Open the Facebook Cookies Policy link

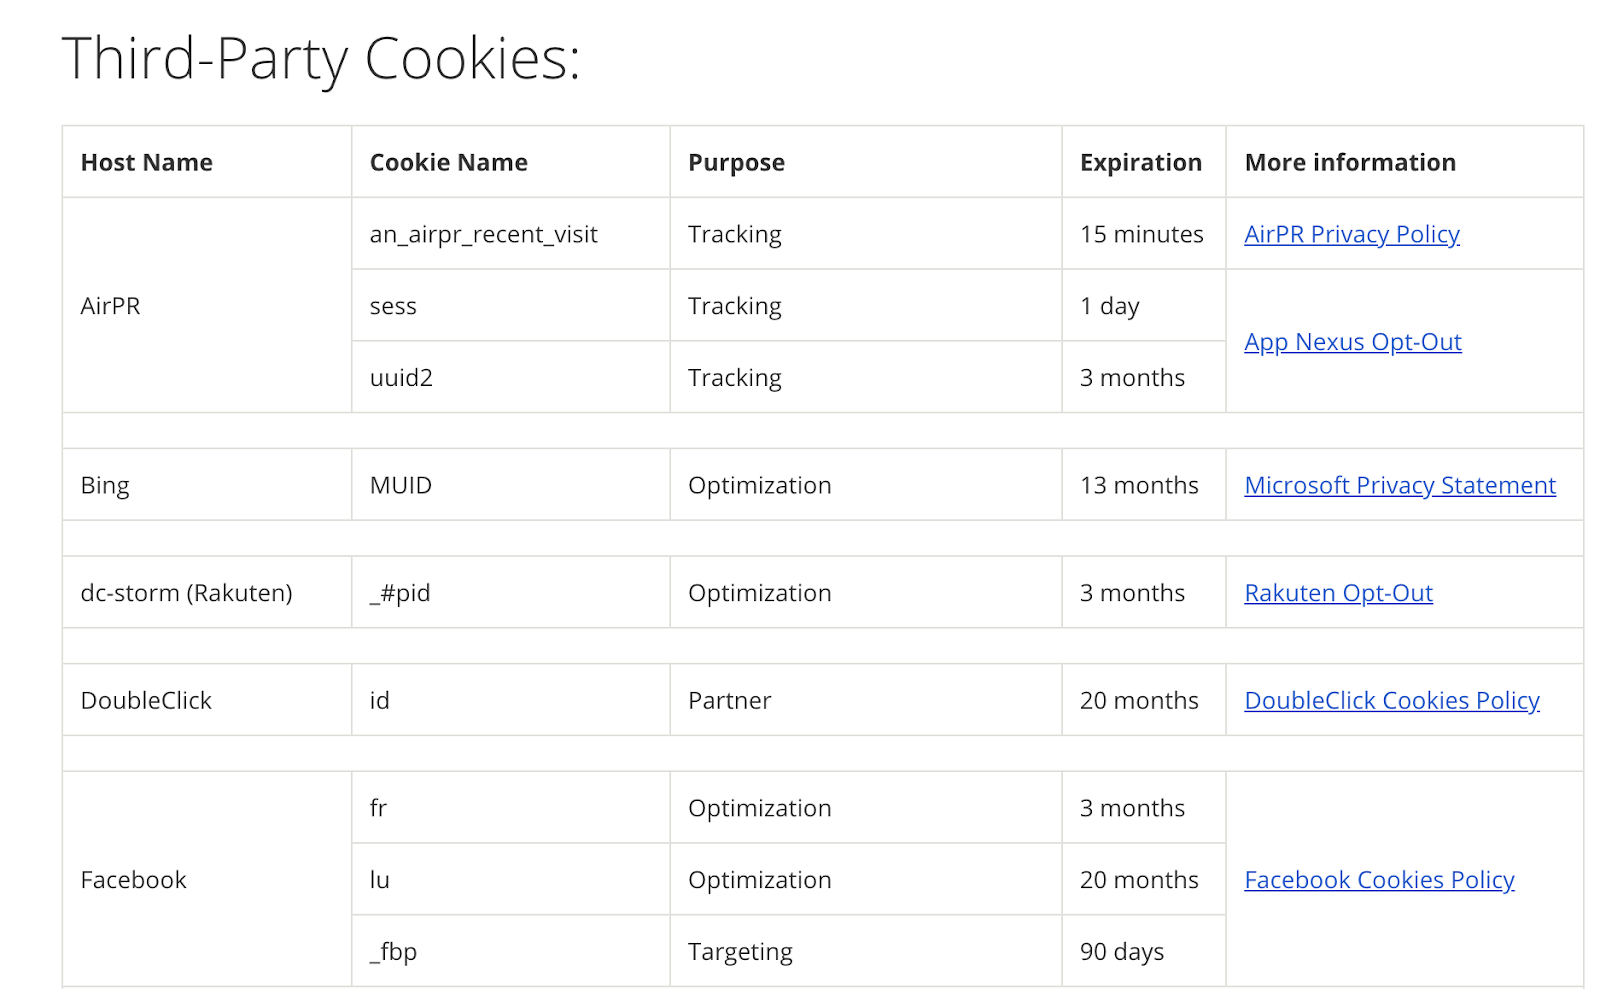pos(1379,880)
